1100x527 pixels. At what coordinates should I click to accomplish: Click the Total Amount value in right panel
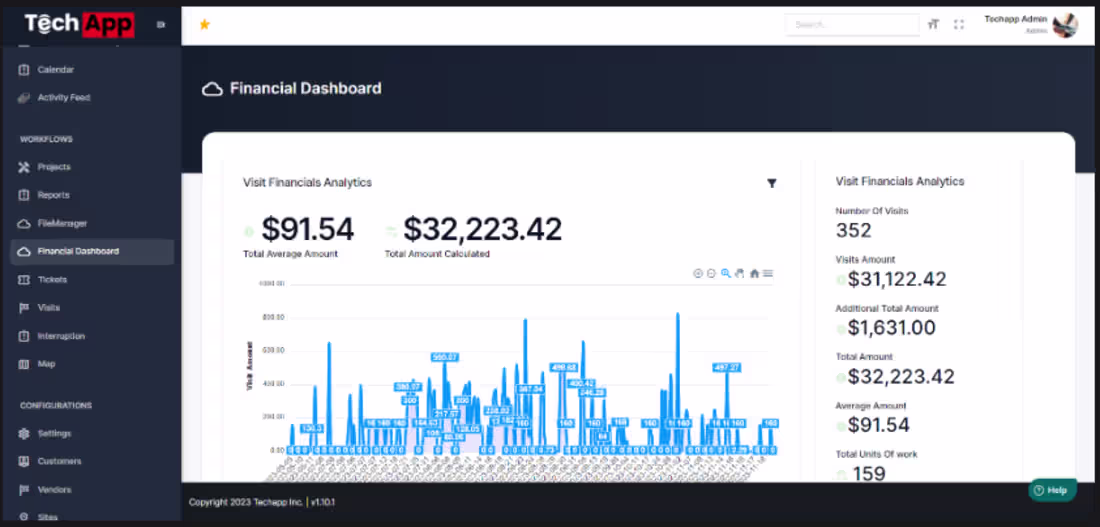coord(901,377)
